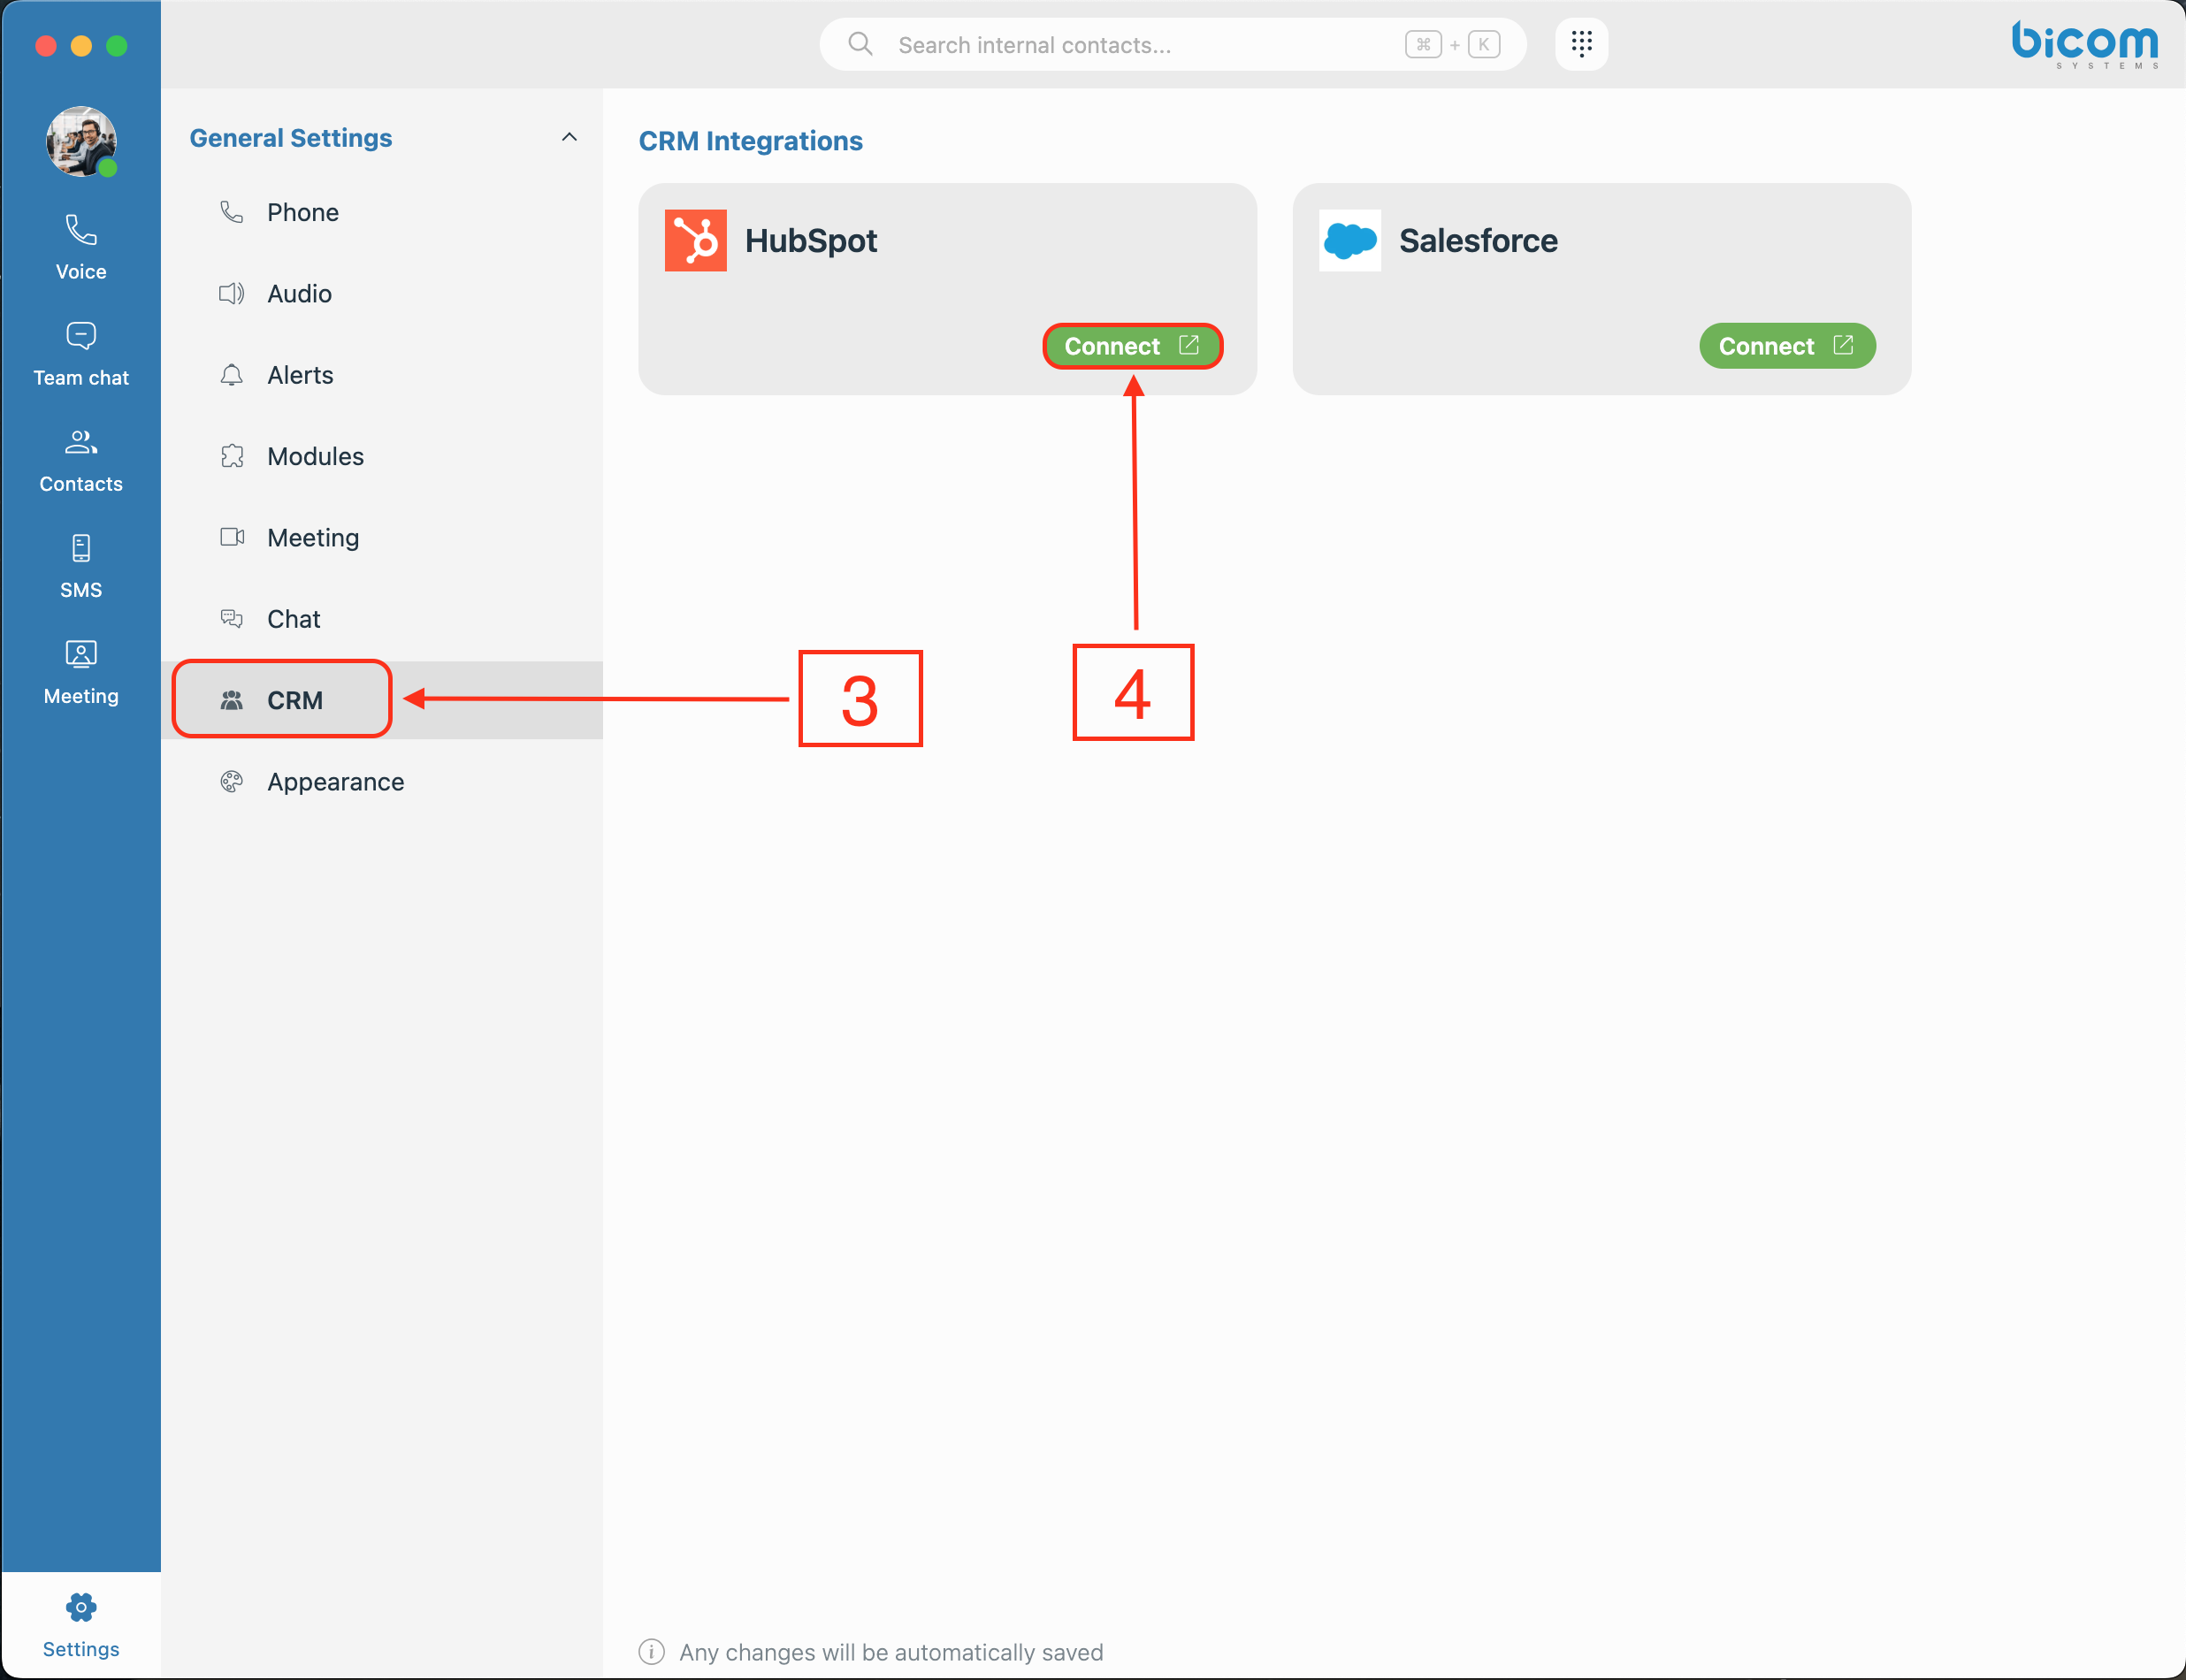Click the info icon beside auto-save notice

tap(651, 1652)
